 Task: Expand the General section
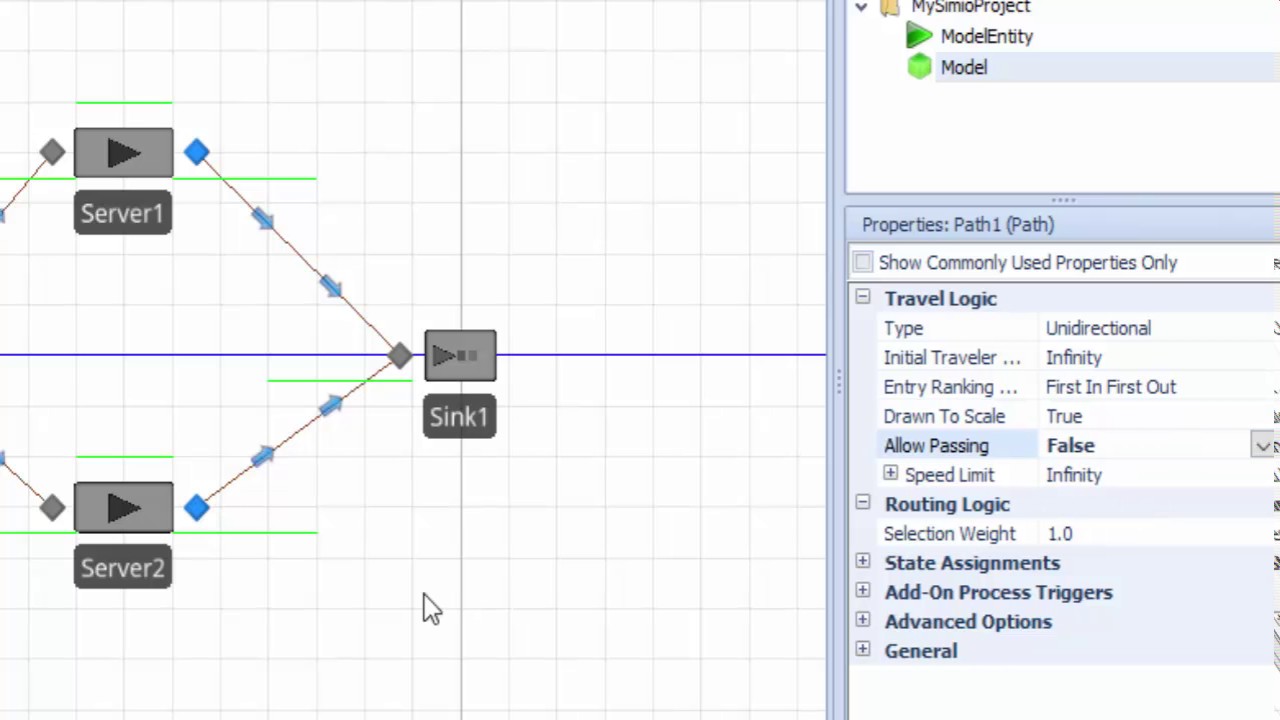(863, 650)
